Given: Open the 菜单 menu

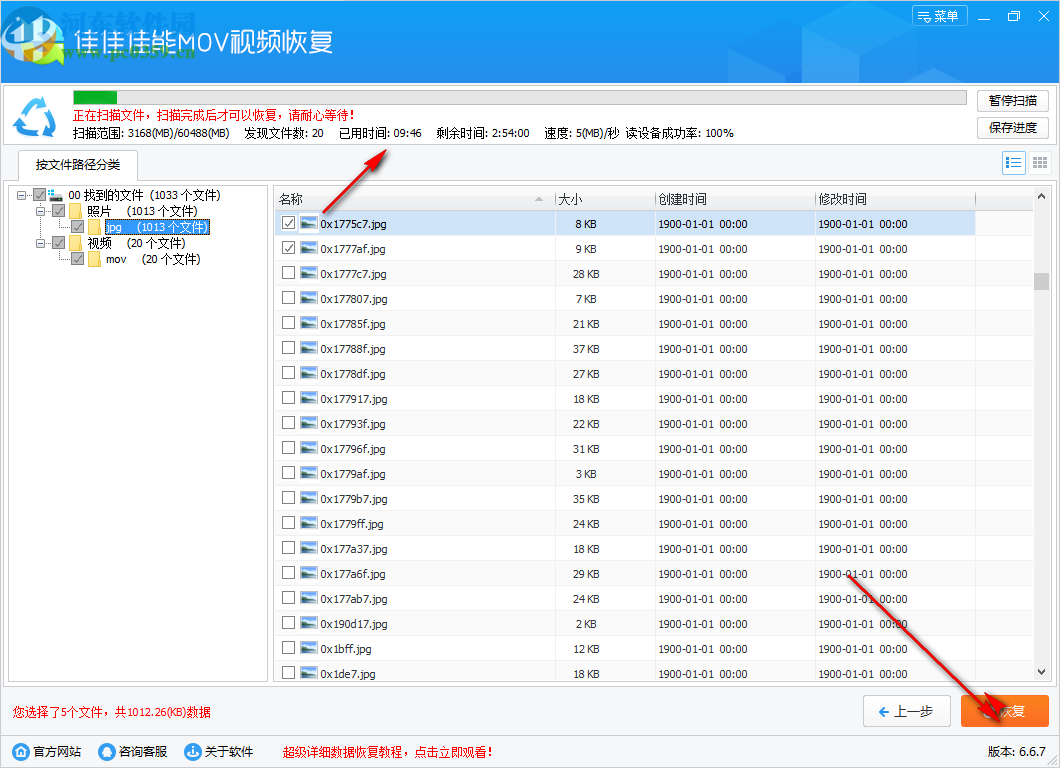Looking at the screenshot, I should 939,16.
